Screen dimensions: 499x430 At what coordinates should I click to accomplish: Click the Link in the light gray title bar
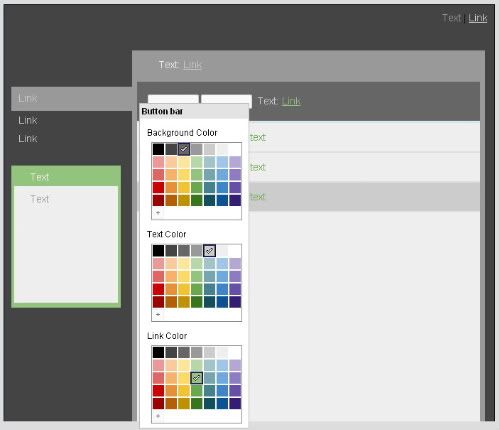(192, 65)
